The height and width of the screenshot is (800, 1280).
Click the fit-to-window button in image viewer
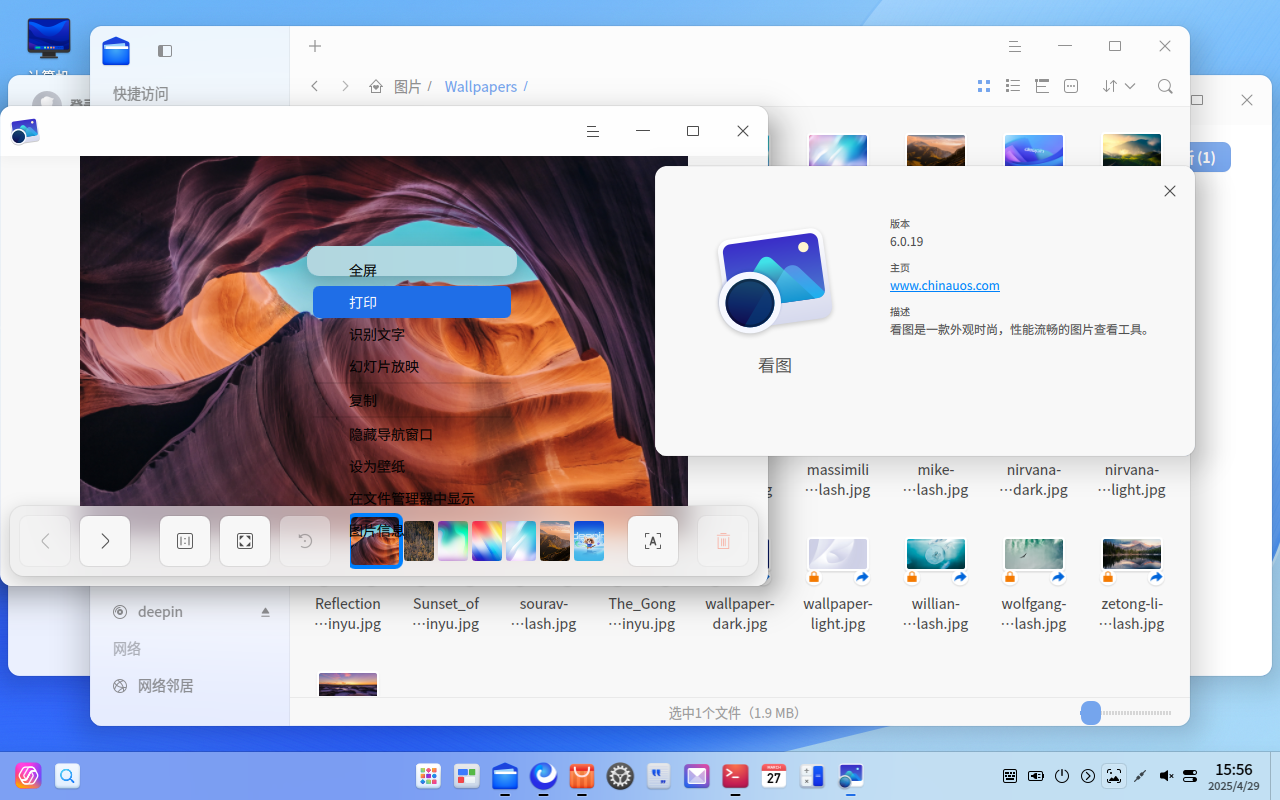point(245,541)
